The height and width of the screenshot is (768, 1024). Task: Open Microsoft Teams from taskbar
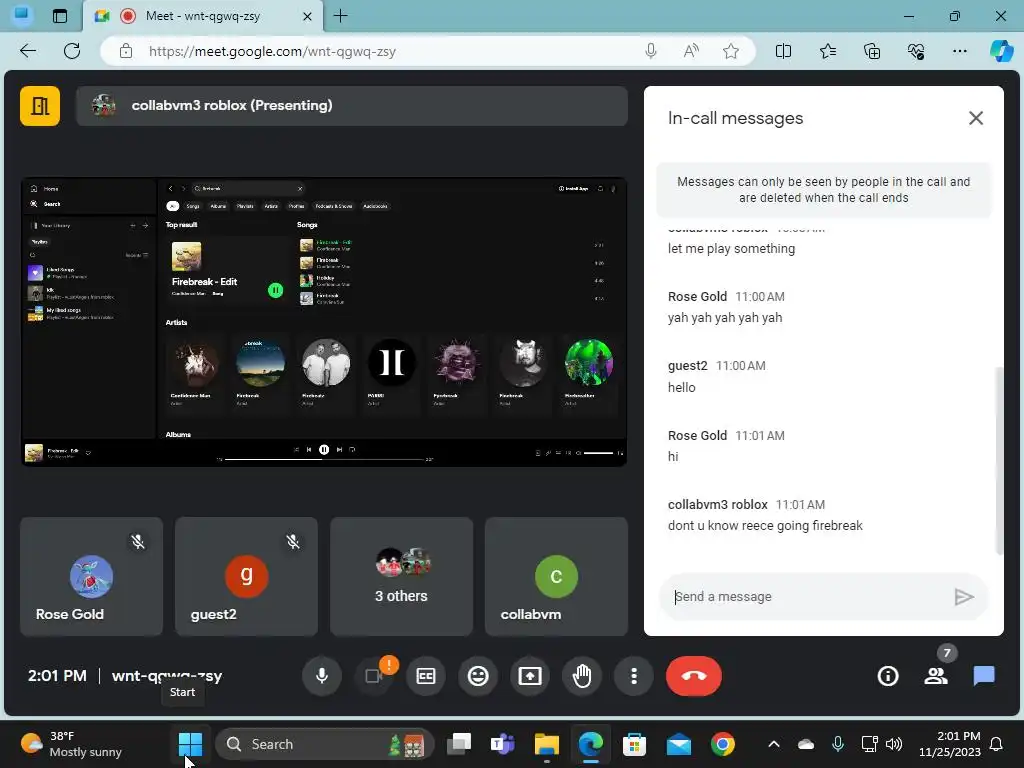(x=502, y=744)
